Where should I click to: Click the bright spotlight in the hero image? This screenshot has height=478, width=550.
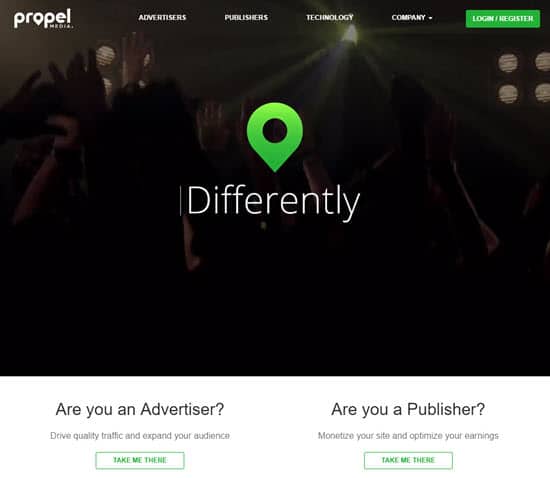pos(350,35)
